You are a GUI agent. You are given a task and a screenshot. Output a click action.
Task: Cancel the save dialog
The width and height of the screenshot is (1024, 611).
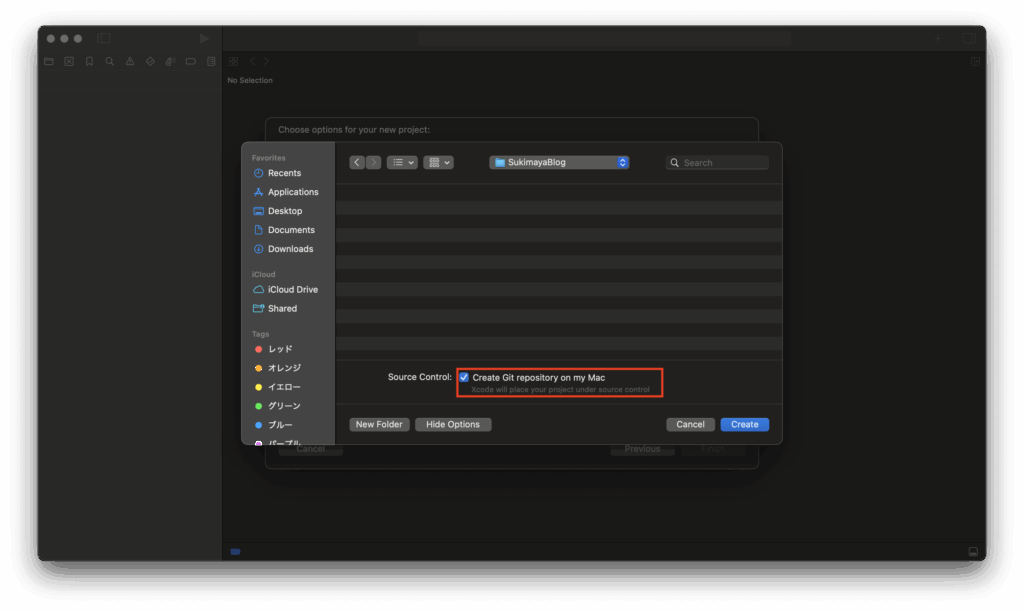[x=690, y=424]
